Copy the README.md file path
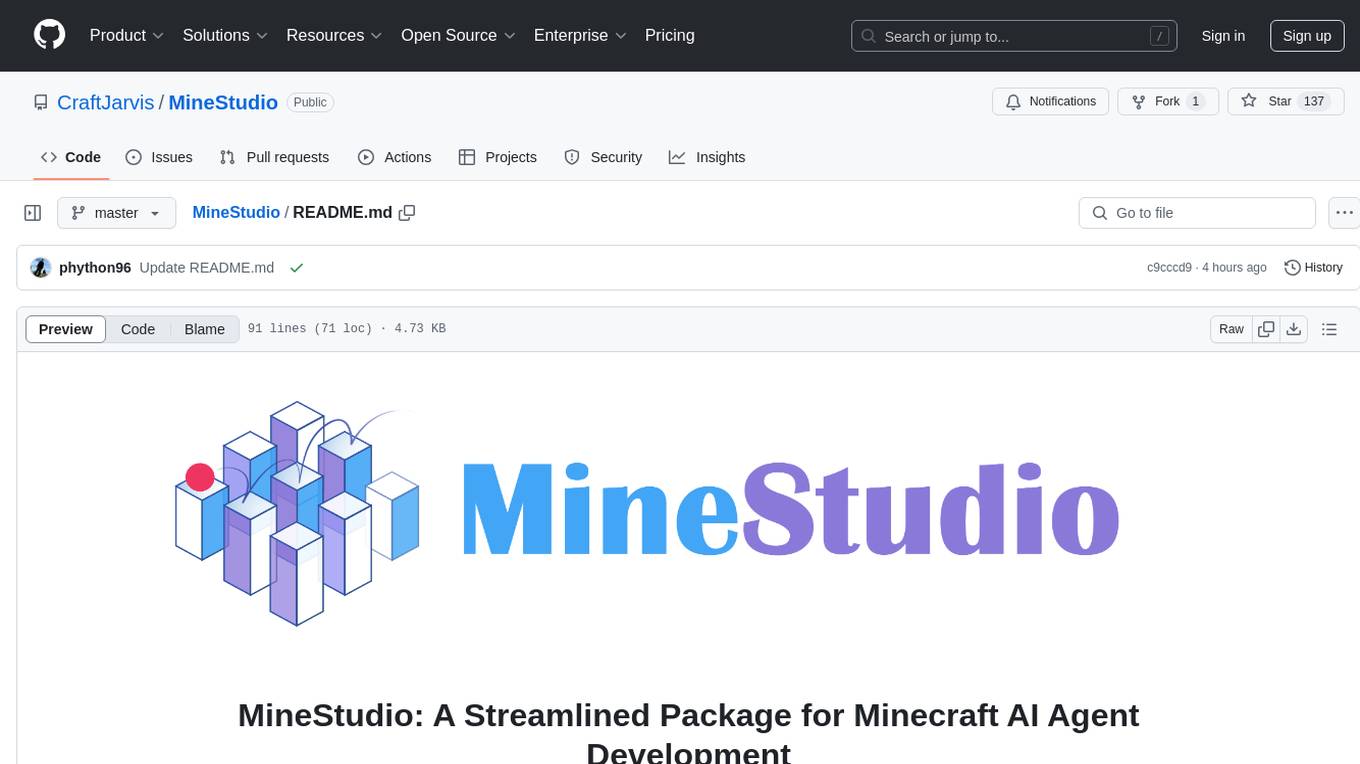 click(x=407, y=212)
